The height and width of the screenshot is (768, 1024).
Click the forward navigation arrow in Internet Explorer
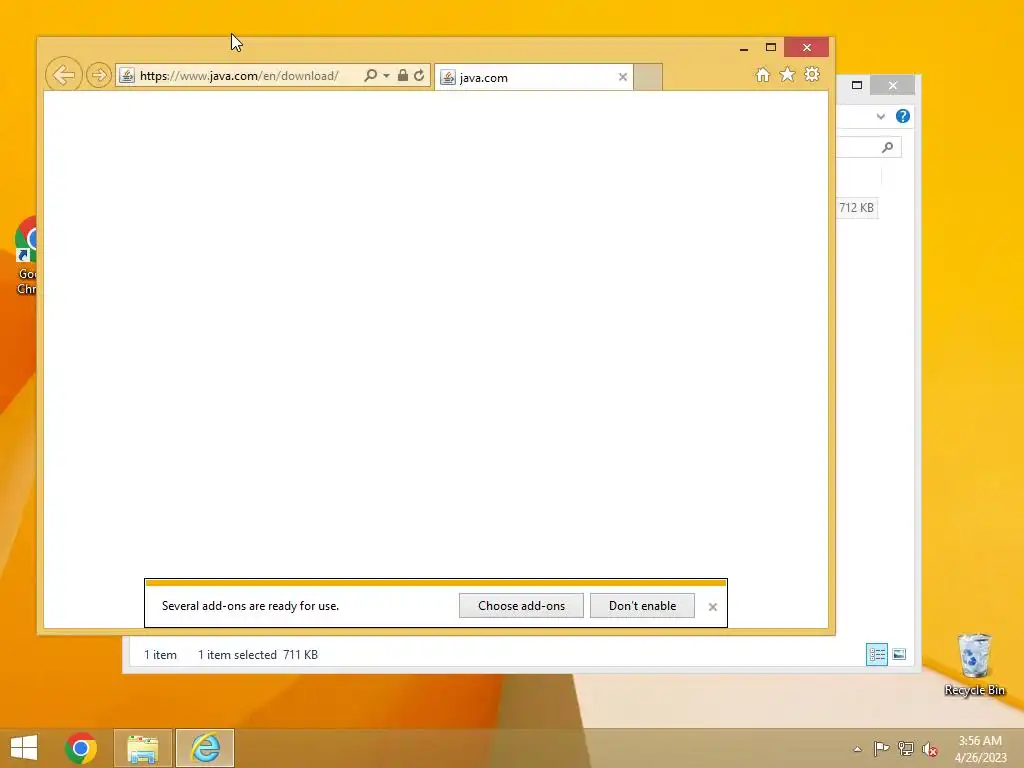[x=99, y=75]
